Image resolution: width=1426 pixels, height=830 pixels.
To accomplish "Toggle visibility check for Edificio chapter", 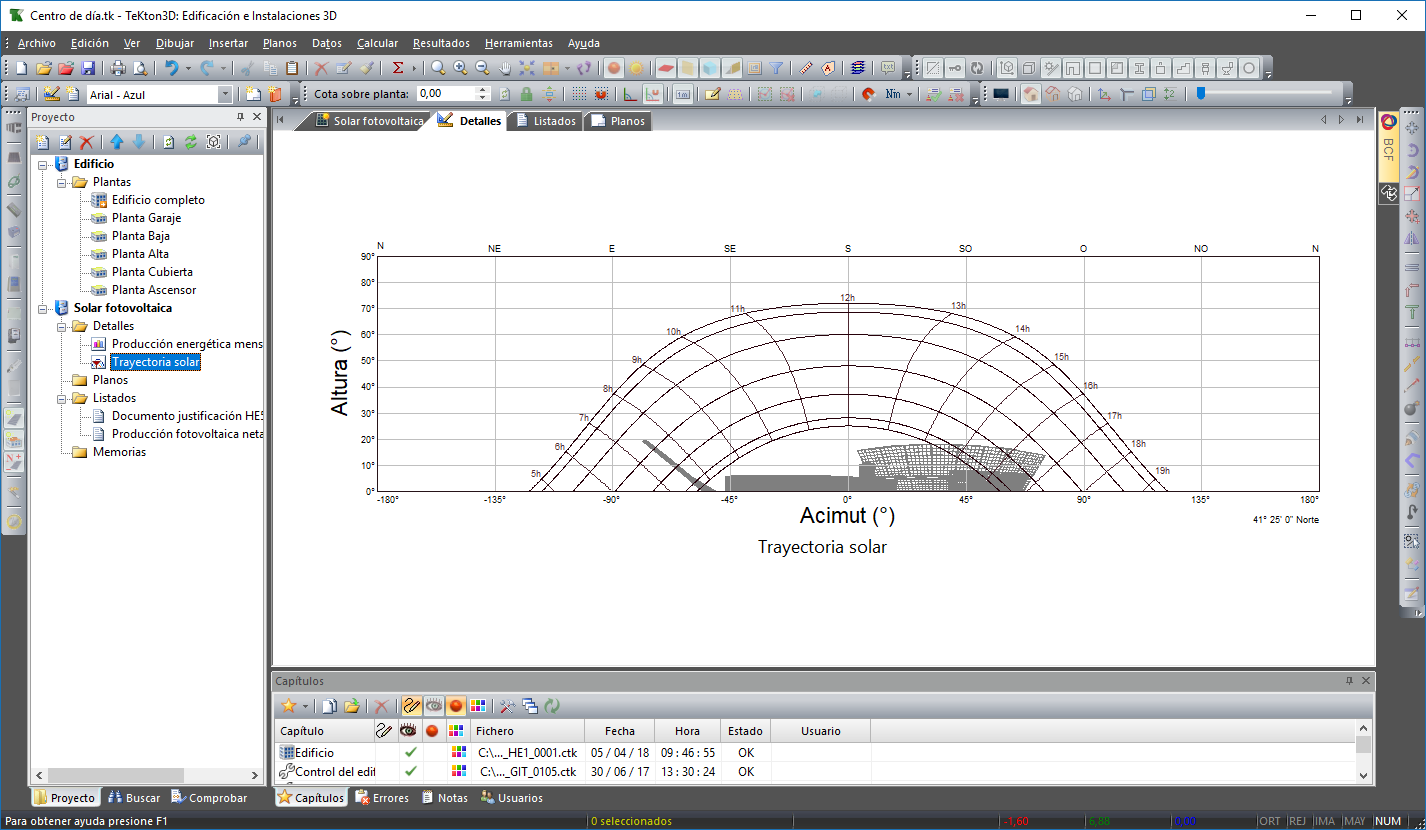I will click(x=410, y=752).
